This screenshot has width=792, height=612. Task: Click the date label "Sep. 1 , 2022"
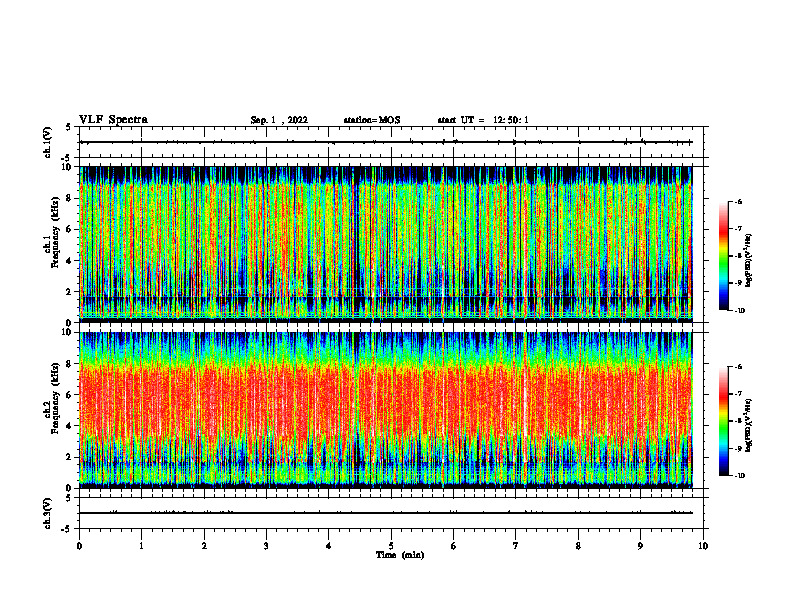click(279, 120)
